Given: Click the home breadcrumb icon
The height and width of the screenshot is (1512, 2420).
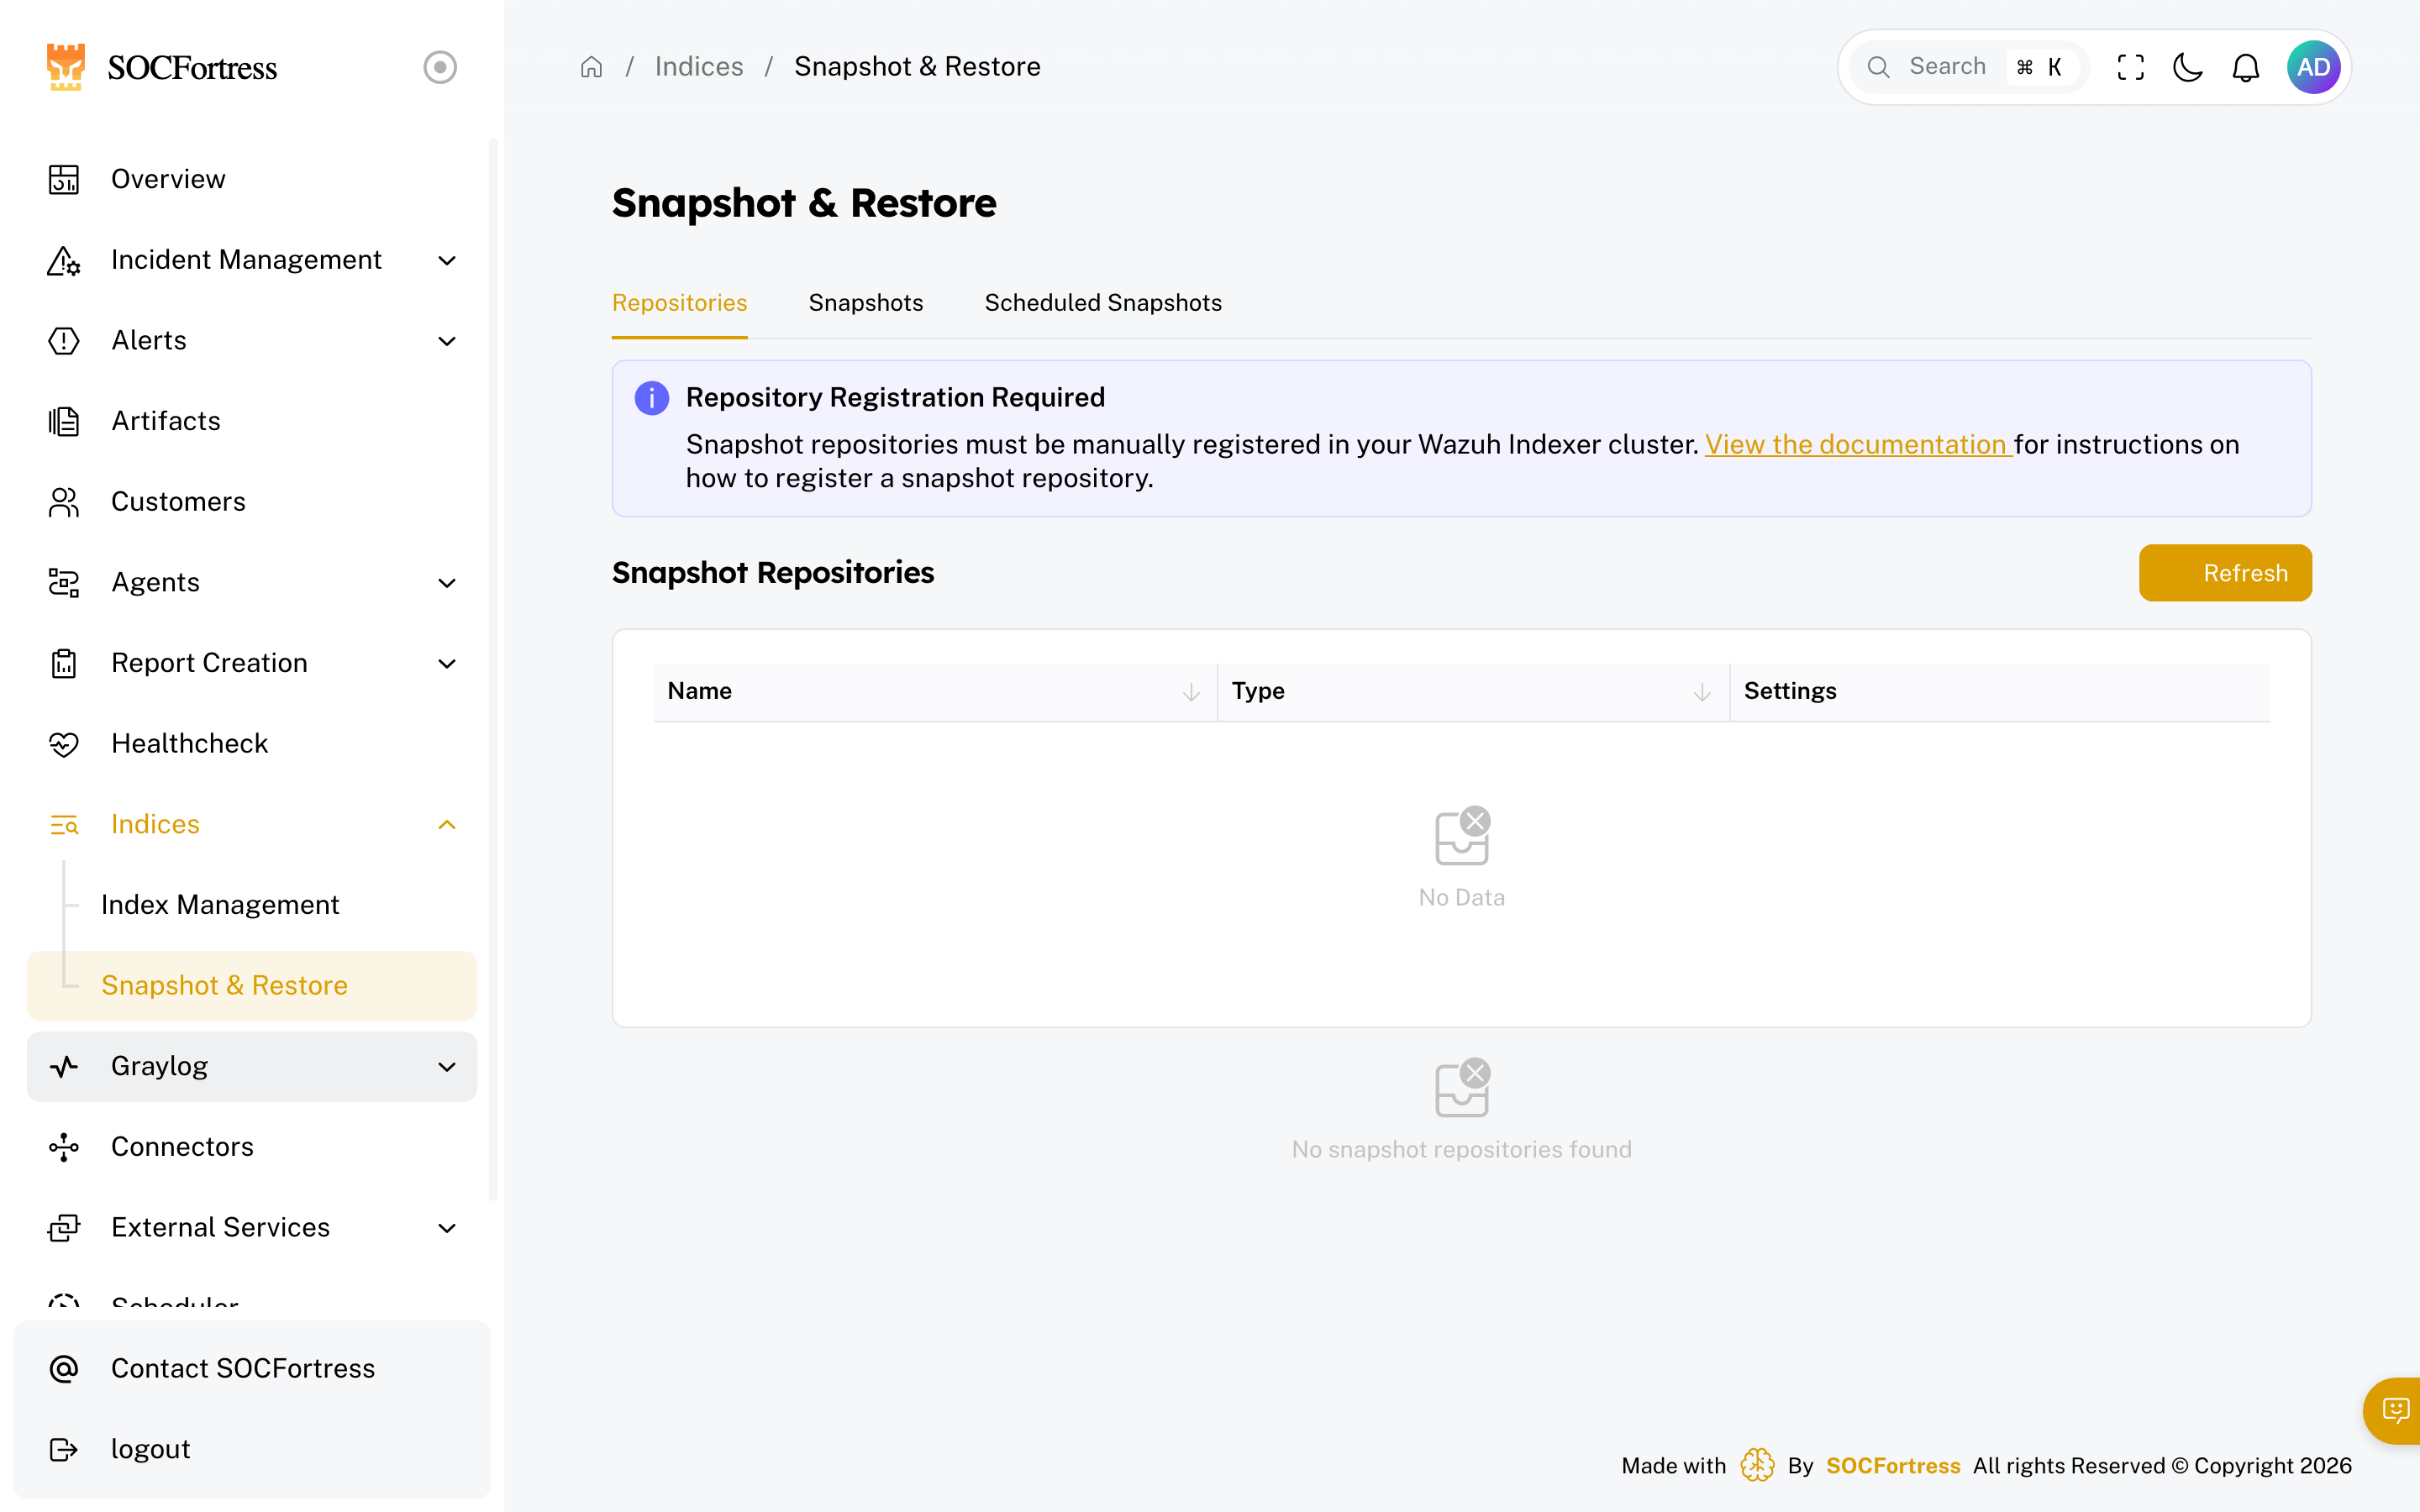Looking at the screenshot, I should (591, 67).
